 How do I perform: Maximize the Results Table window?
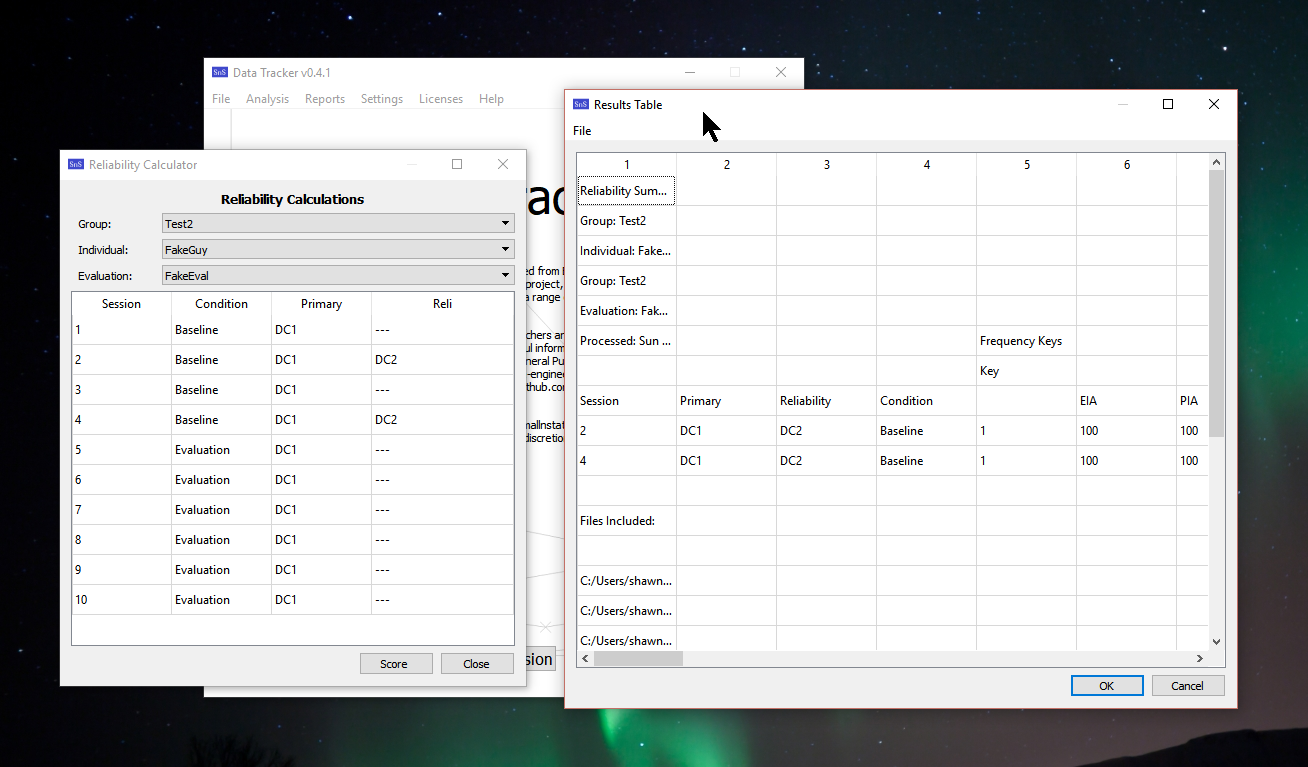(1167, 104)
